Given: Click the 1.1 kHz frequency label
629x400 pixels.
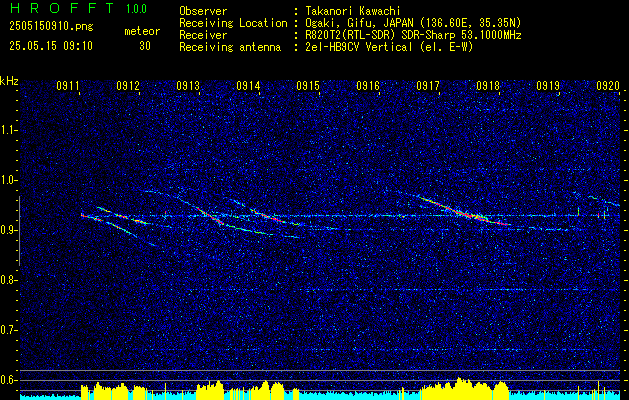Looking at the screenshot, I should [9, 130].
